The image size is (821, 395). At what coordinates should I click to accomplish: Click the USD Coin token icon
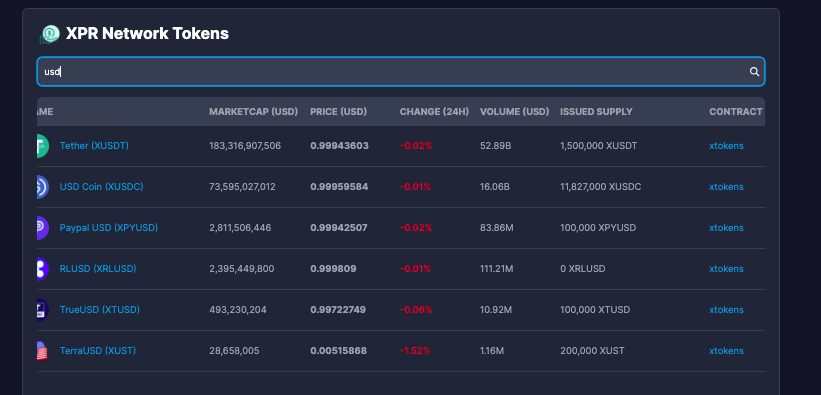43,186
